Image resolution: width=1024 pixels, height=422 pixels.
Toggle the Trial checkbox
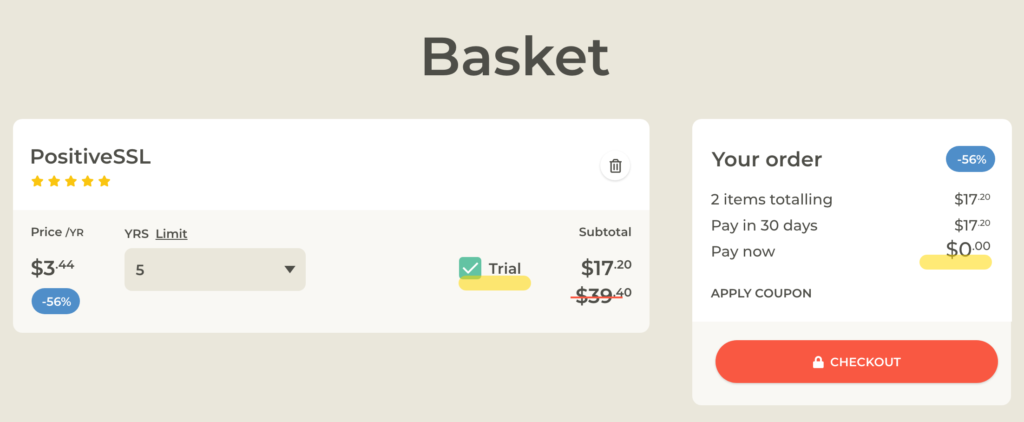470,268
